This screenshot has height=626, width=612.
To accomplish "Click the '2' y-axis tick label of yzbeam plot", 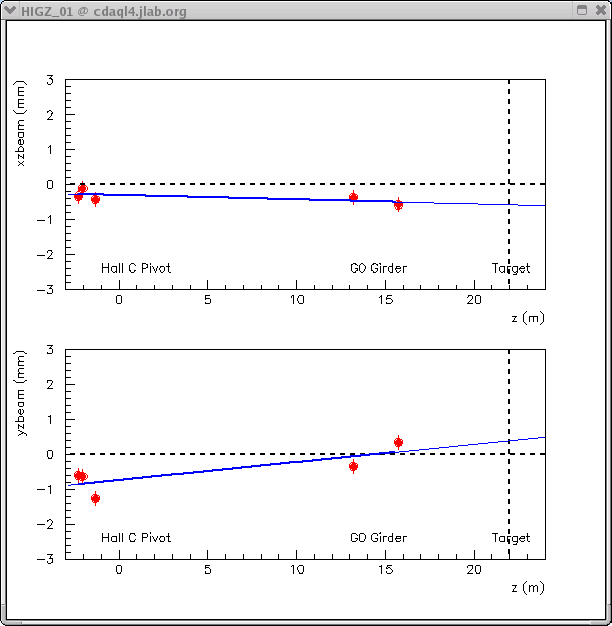I will point(50,385).
